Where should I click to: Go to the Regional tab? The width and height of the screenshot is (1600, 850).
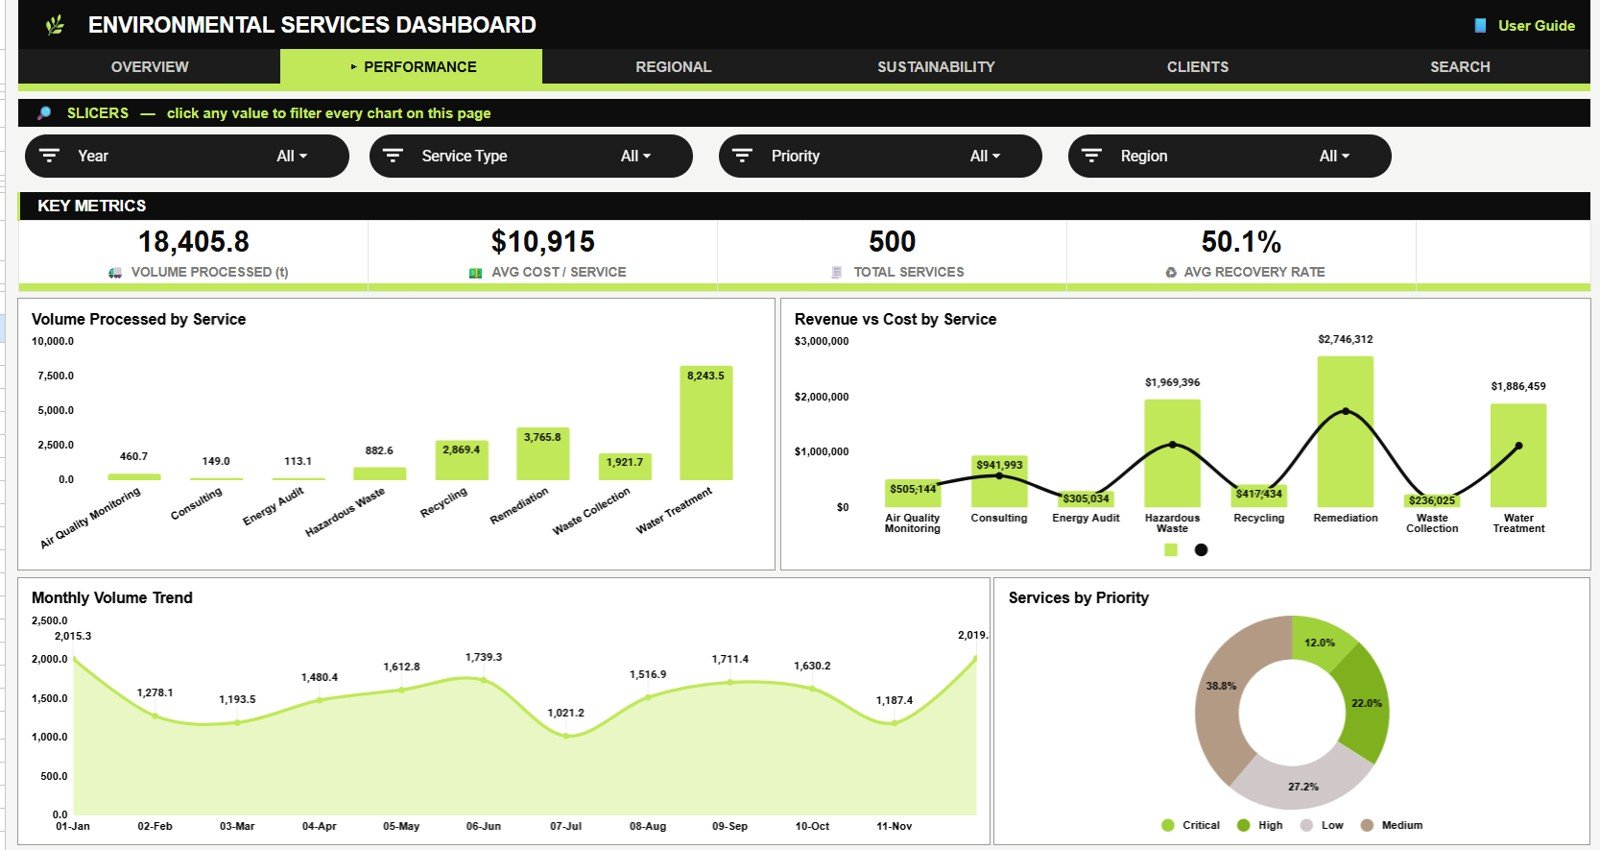[x=673, y=67]
